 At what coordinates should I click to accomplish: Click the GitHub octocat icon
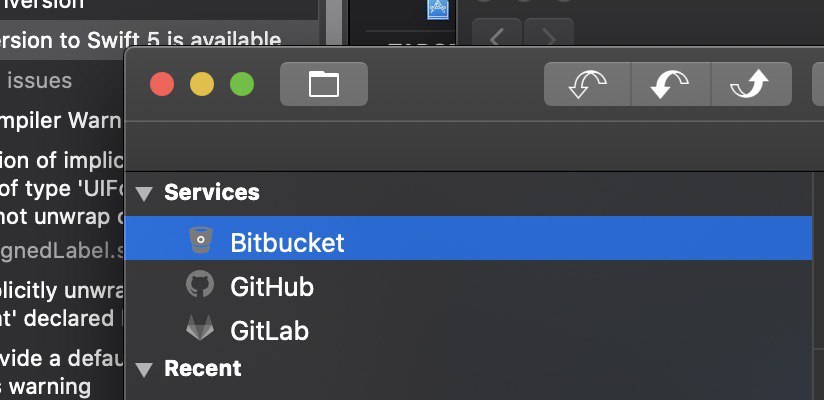pos(200,284)
